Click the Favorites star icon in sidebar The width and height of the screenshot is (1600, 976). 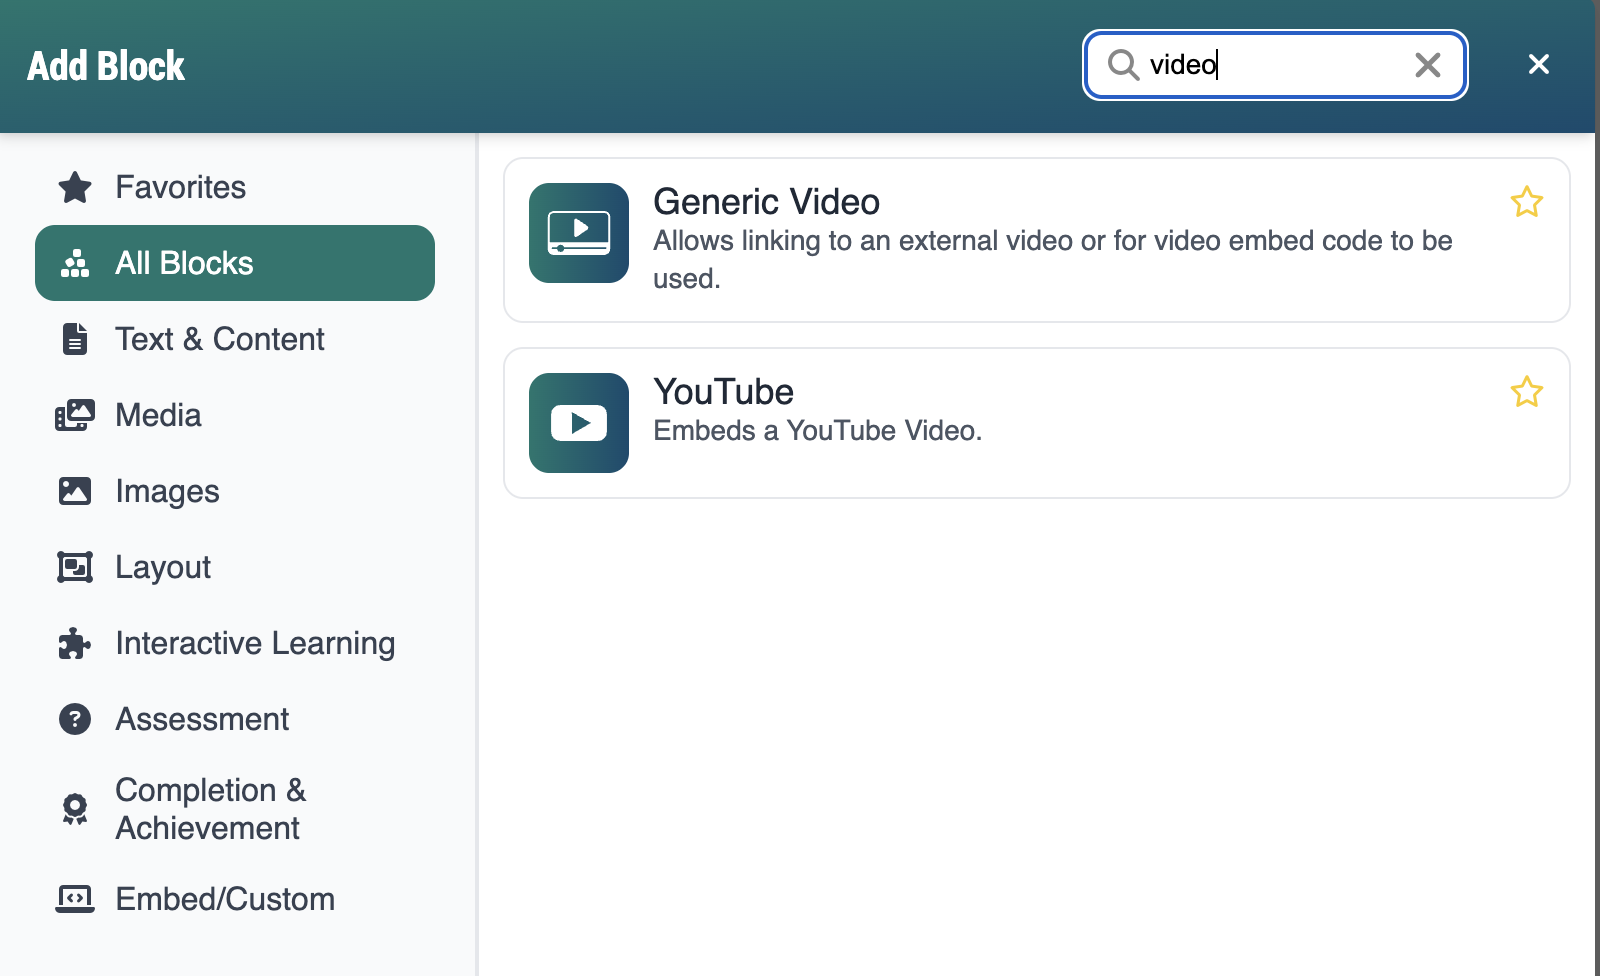(75, 187)
